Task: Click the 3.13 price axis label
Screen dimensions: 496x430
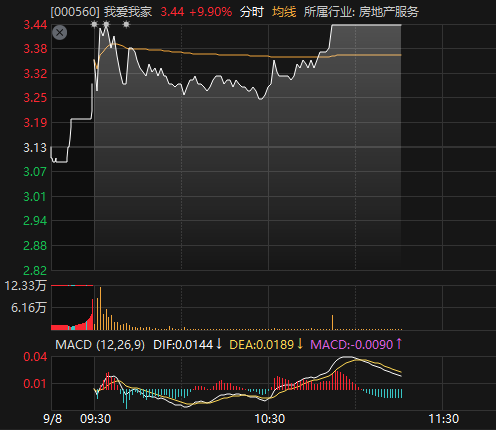Action: 35,147
